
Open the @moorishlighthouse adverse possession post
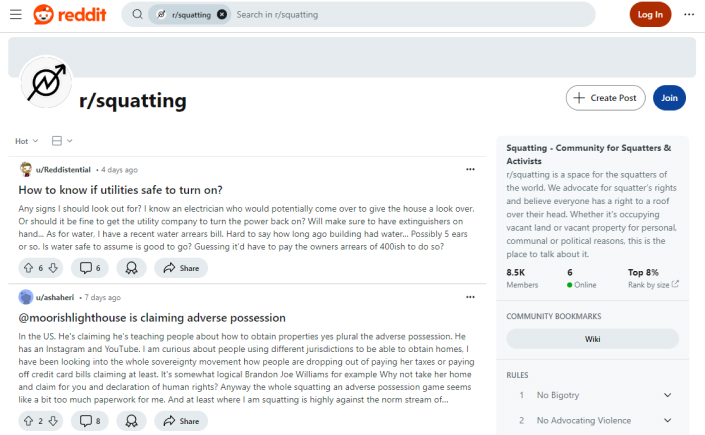[x=152, y=318]
